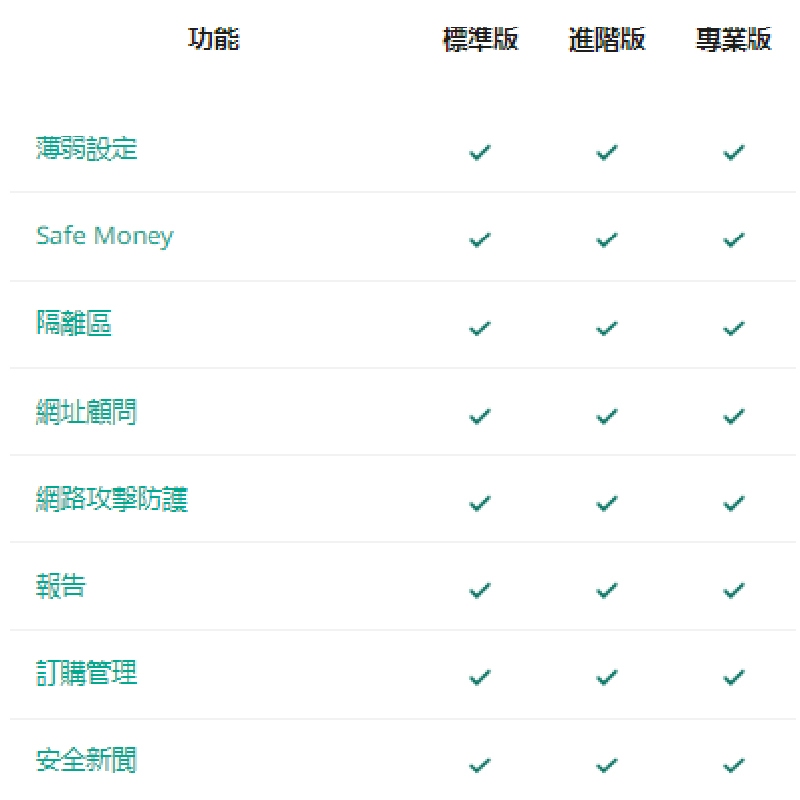Click 專業版 checkmark for 安全新聞

pyautogui.click(x=734, y=766)
